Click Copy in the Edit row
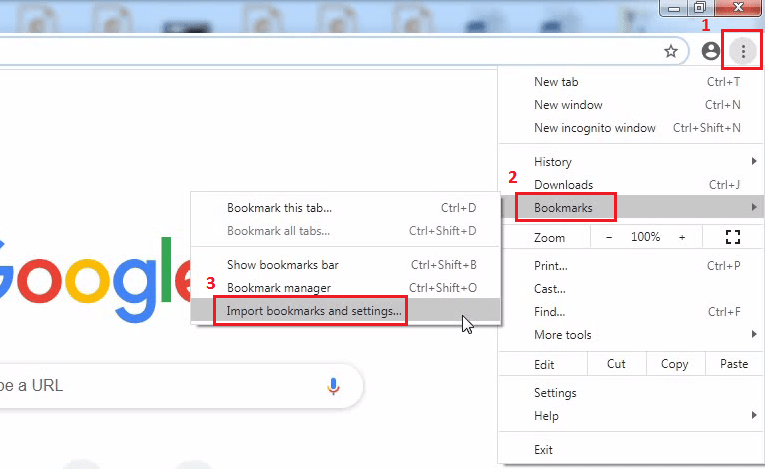 (675, 364)
